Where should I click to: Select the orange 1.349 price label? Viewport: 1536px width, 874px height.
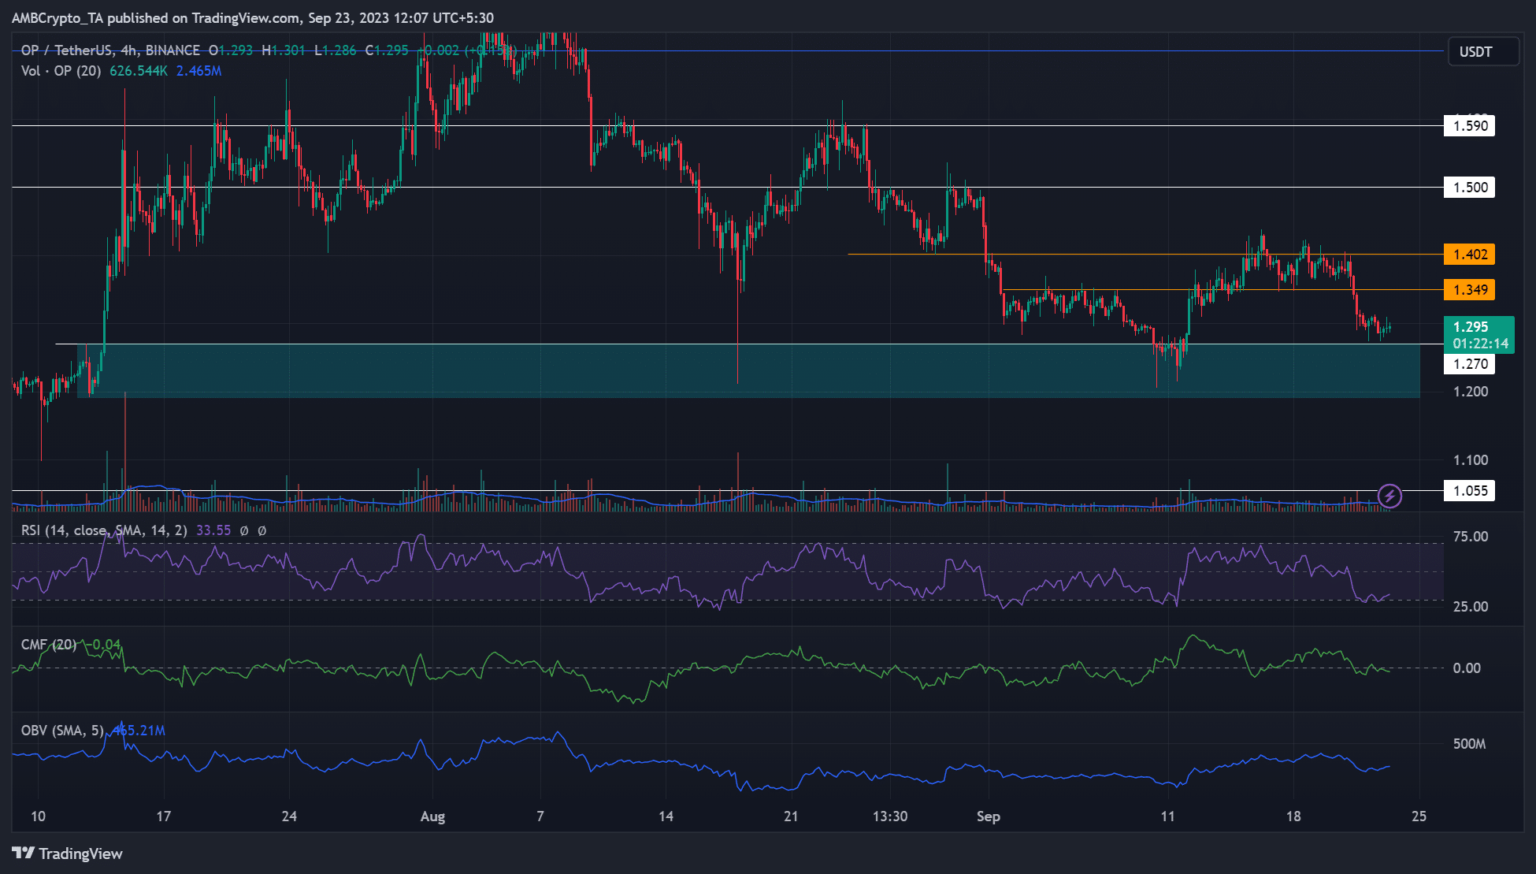tap(1469, 290)
